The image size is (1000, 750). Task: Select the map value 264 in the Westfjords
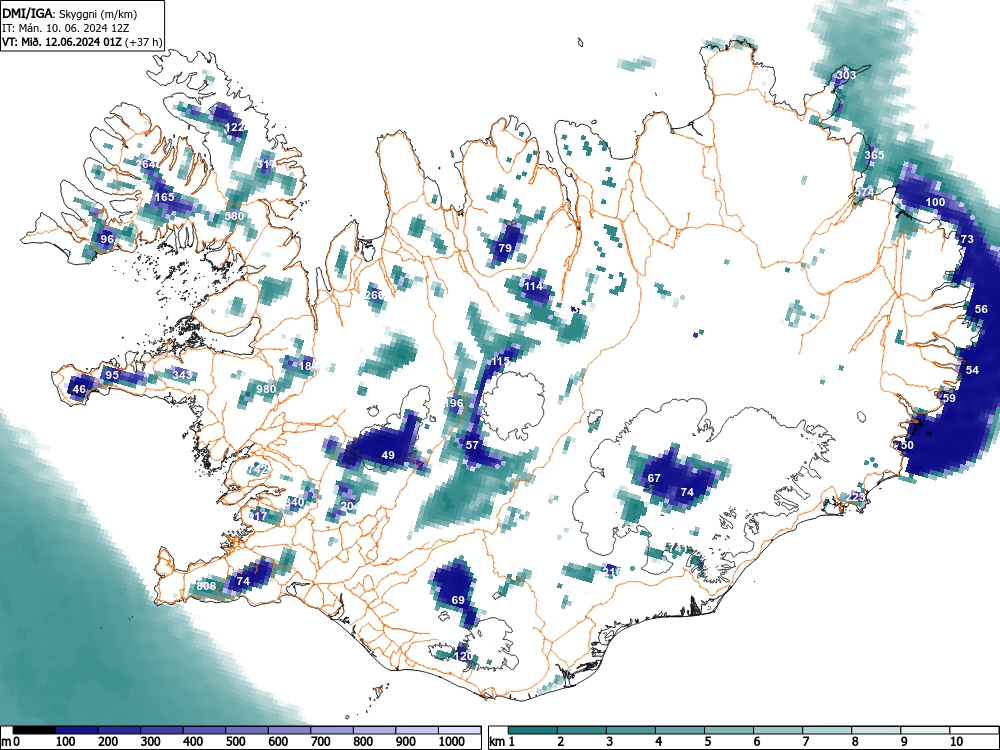pyautogui.click(x=145, y=165)
